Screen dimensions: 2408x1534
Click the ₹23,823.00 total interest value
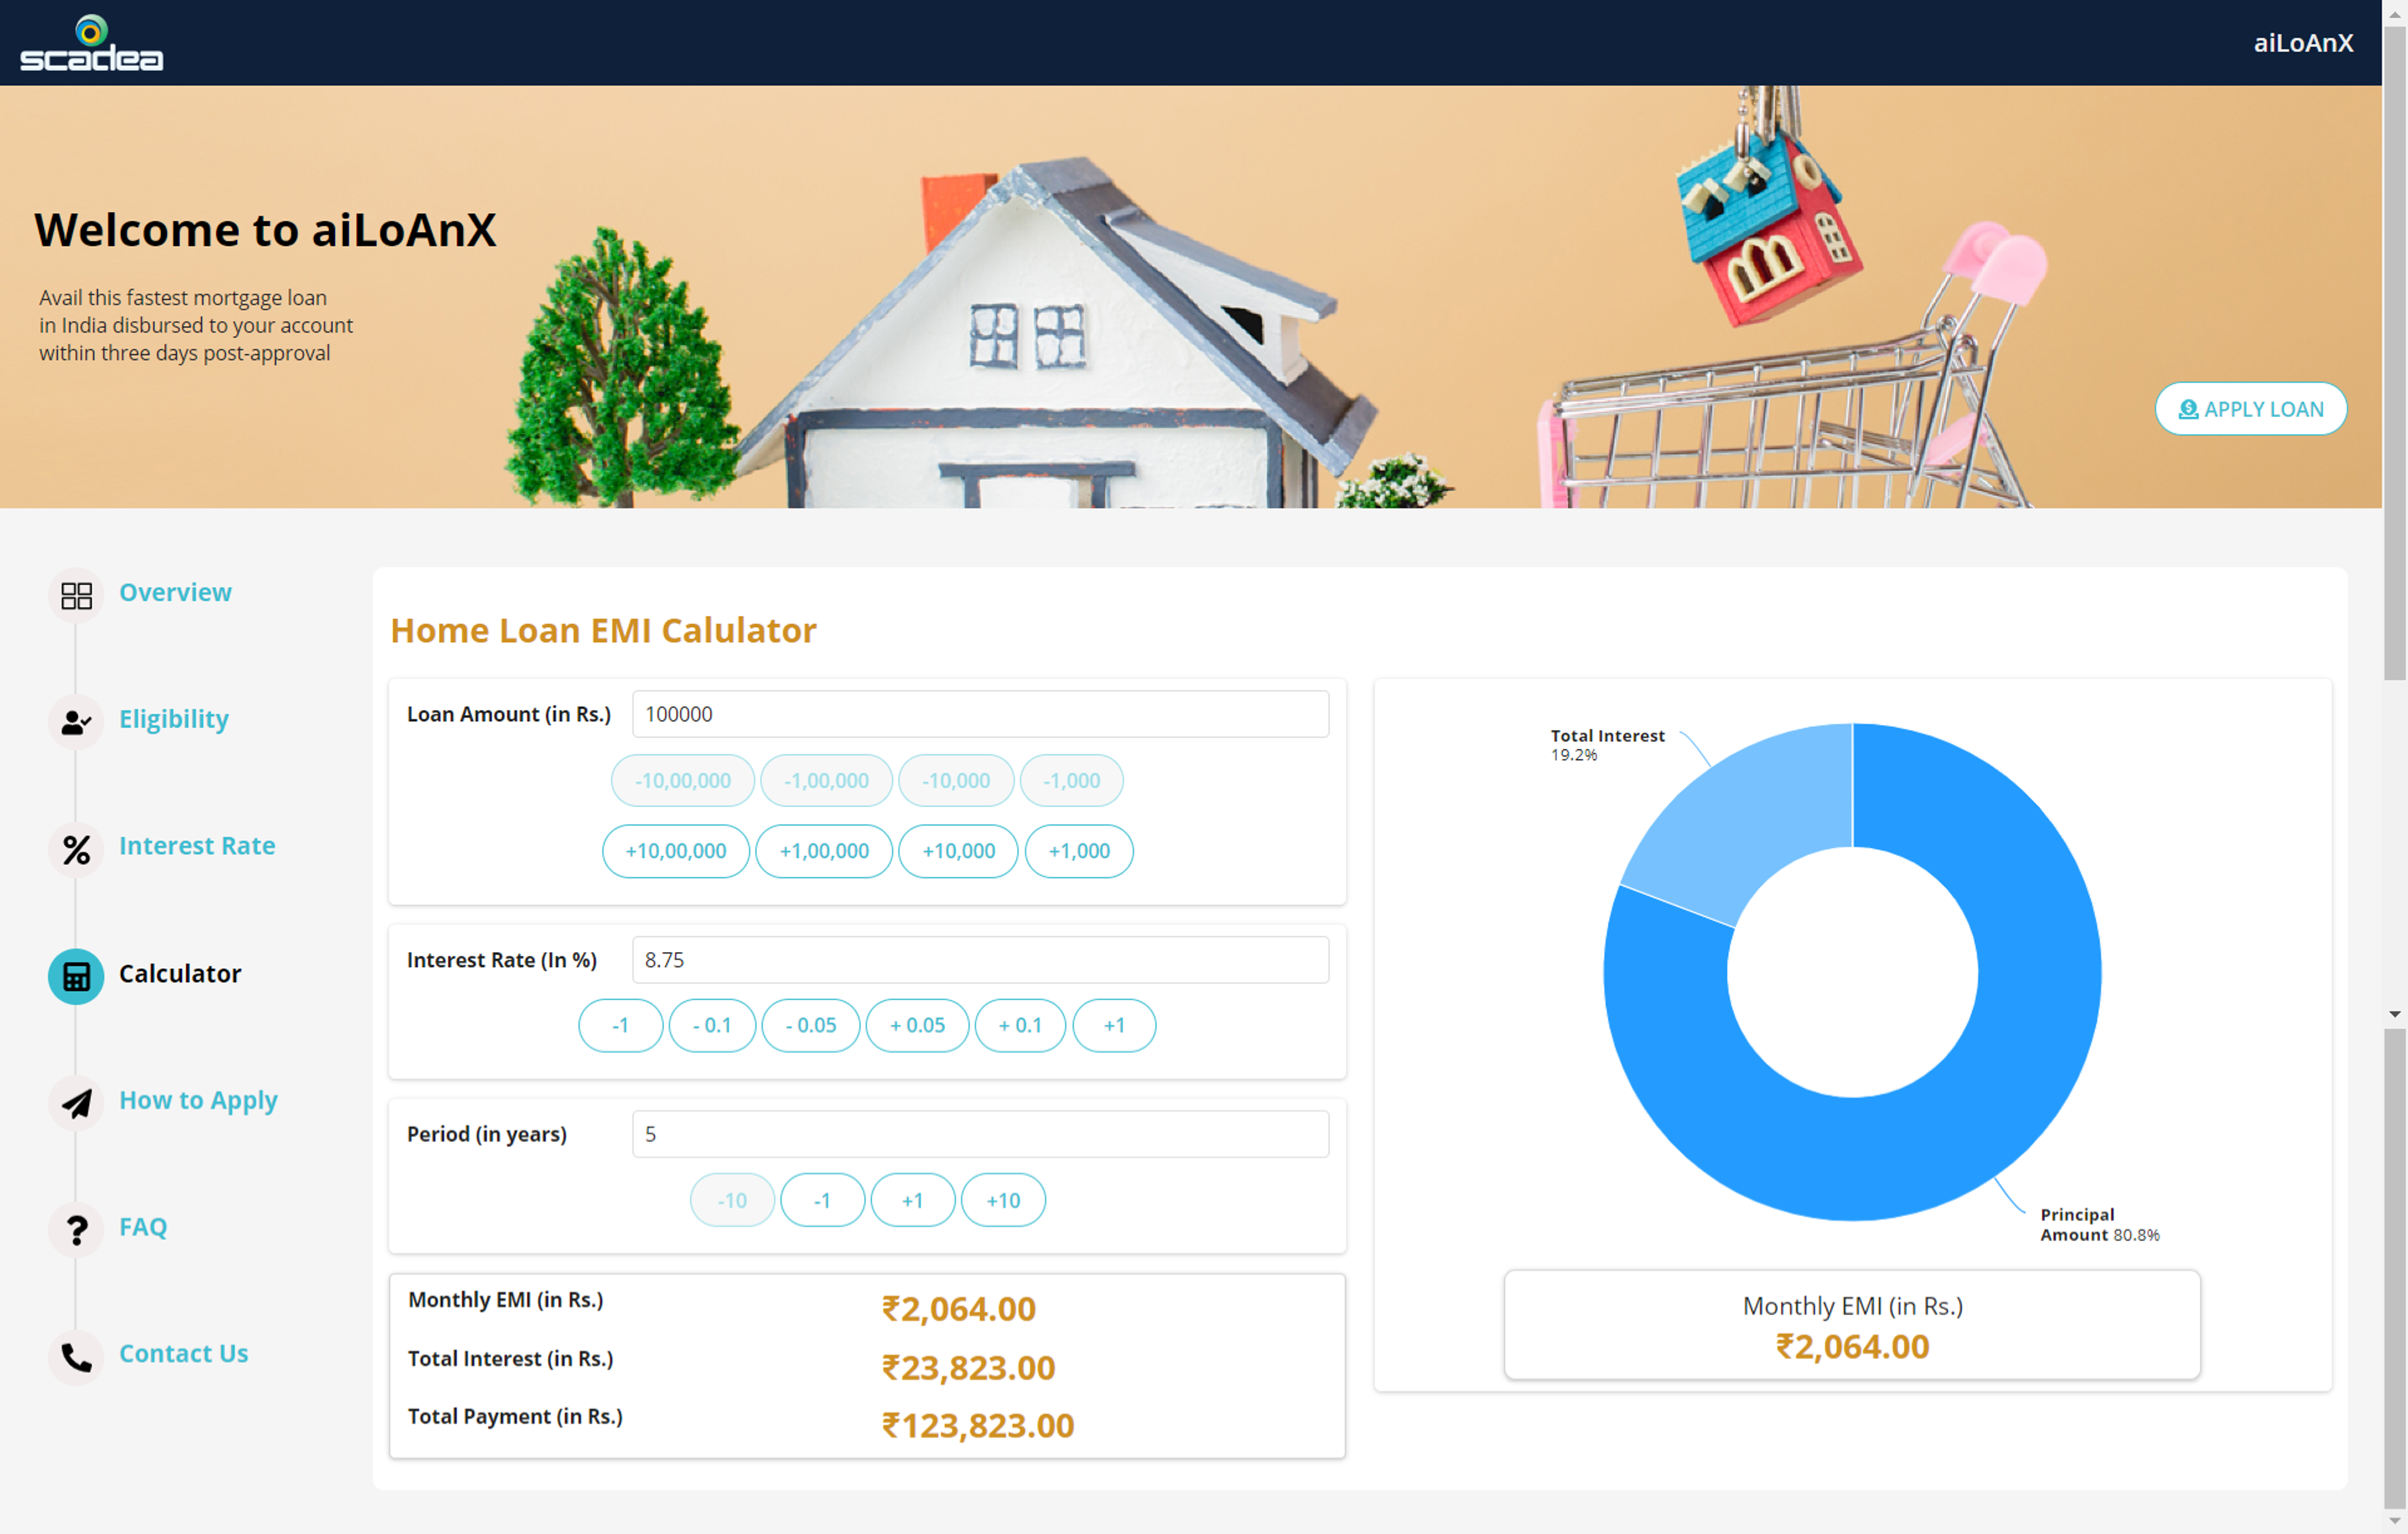(968, 1367)
